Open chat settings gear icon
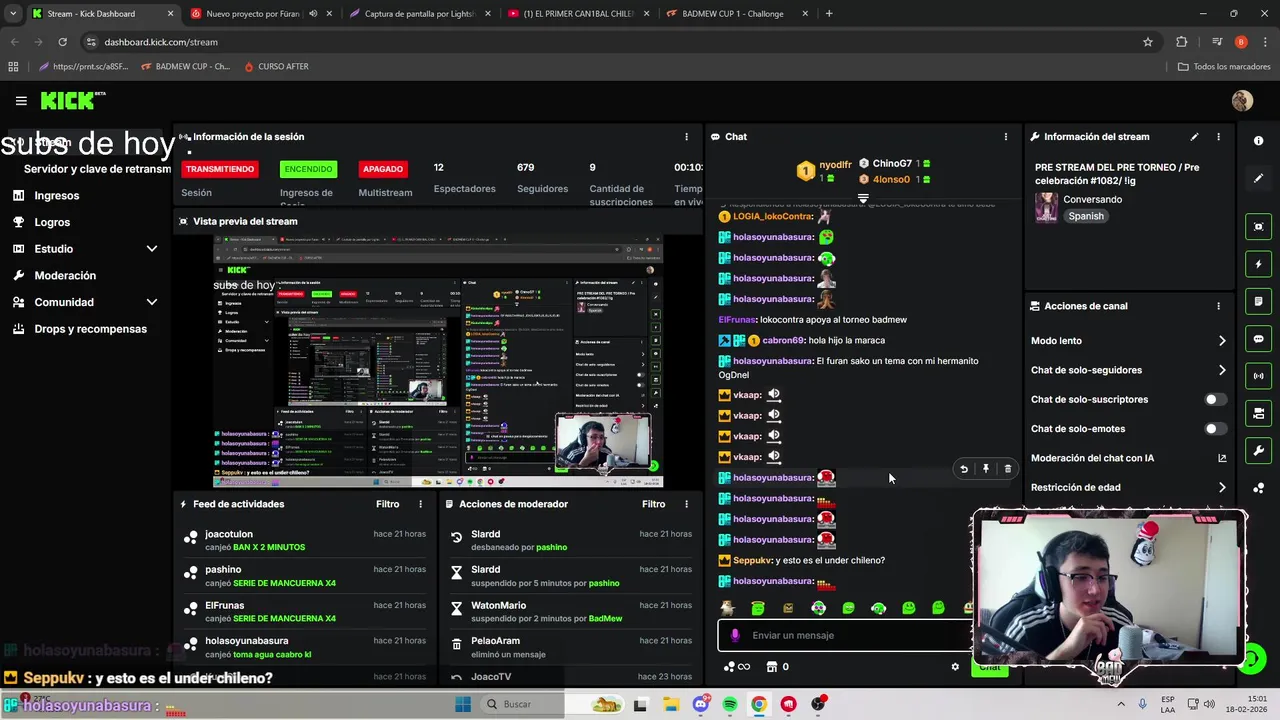 coord(955,667)
